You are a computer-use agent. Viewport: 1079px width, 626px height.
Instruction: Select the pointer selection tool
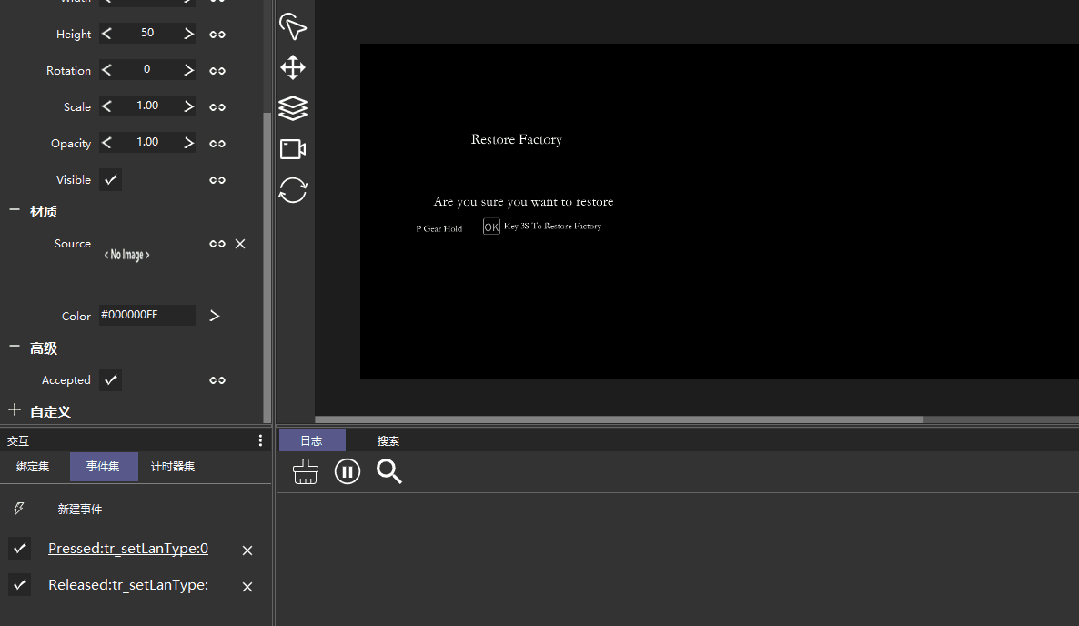click(292, 27)
